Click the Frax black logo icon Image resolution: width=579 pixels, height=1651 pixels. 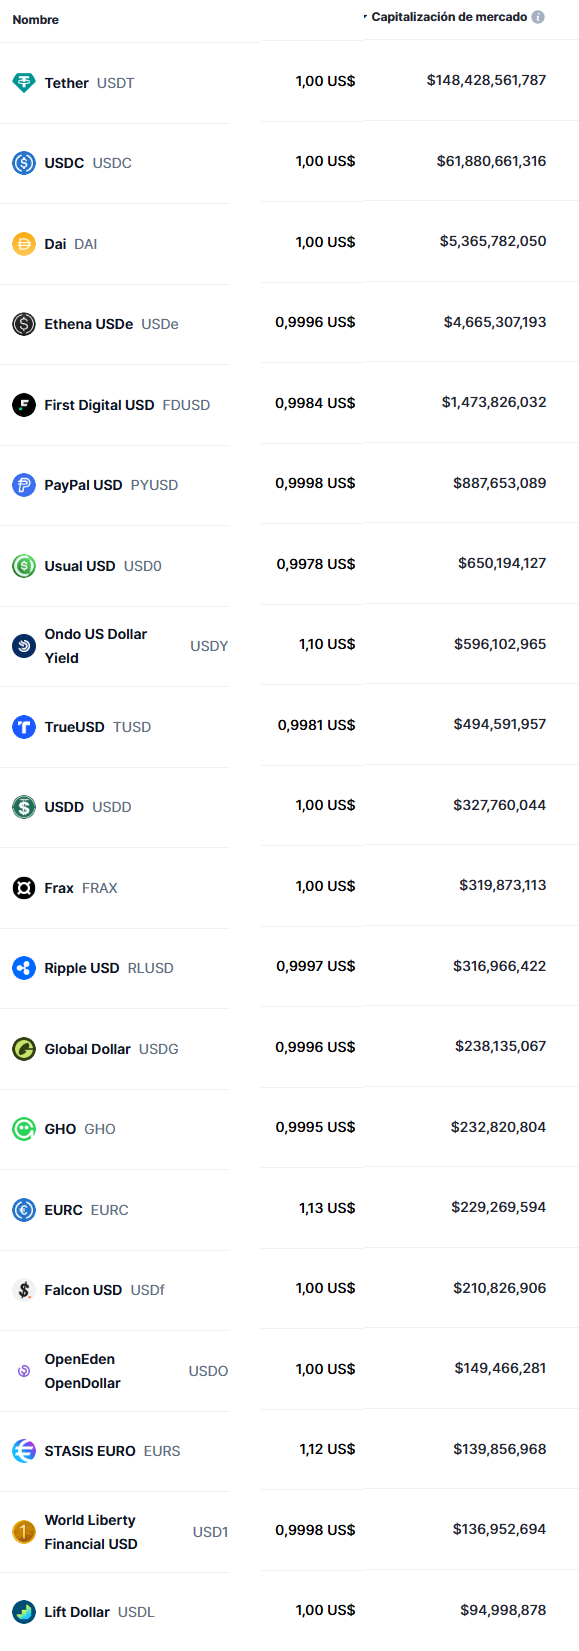(24, 888)
